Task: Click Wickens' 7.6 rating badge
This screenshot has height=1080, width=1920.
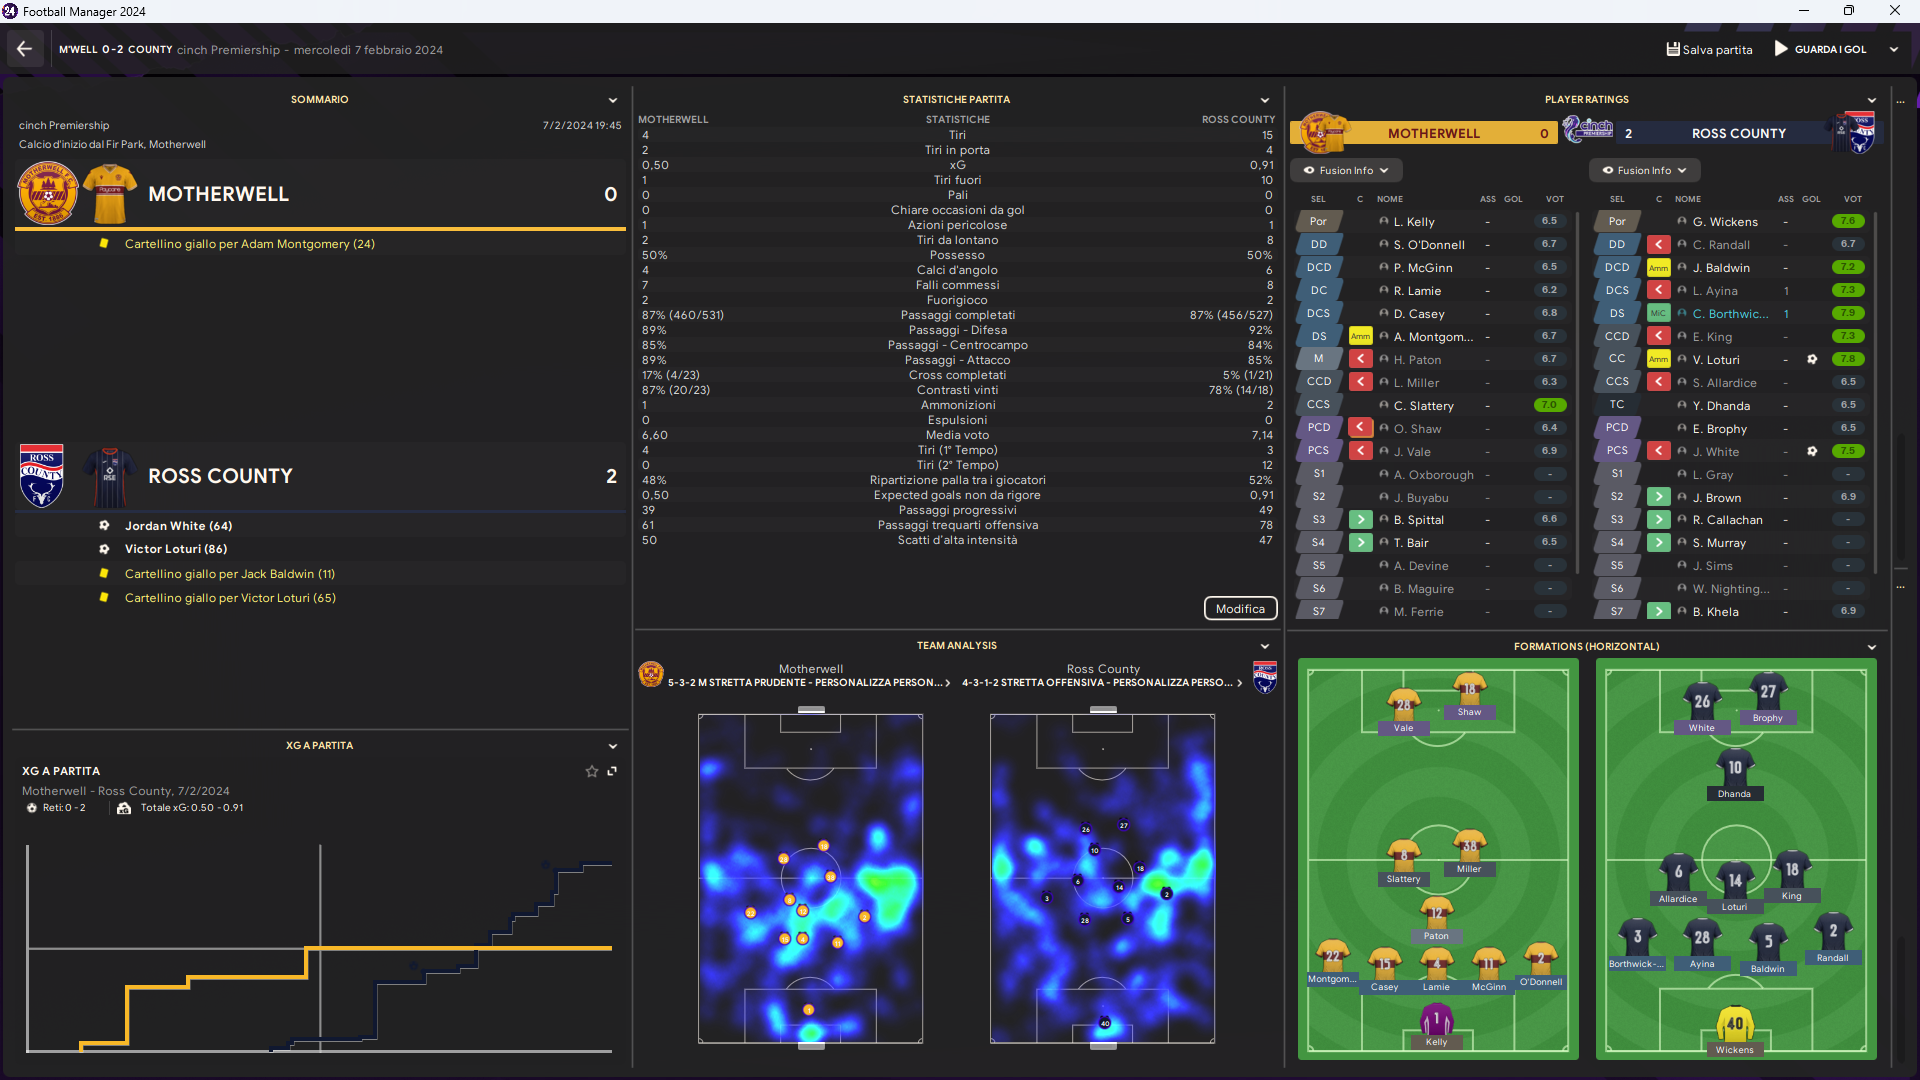Action: (1847, 221)
